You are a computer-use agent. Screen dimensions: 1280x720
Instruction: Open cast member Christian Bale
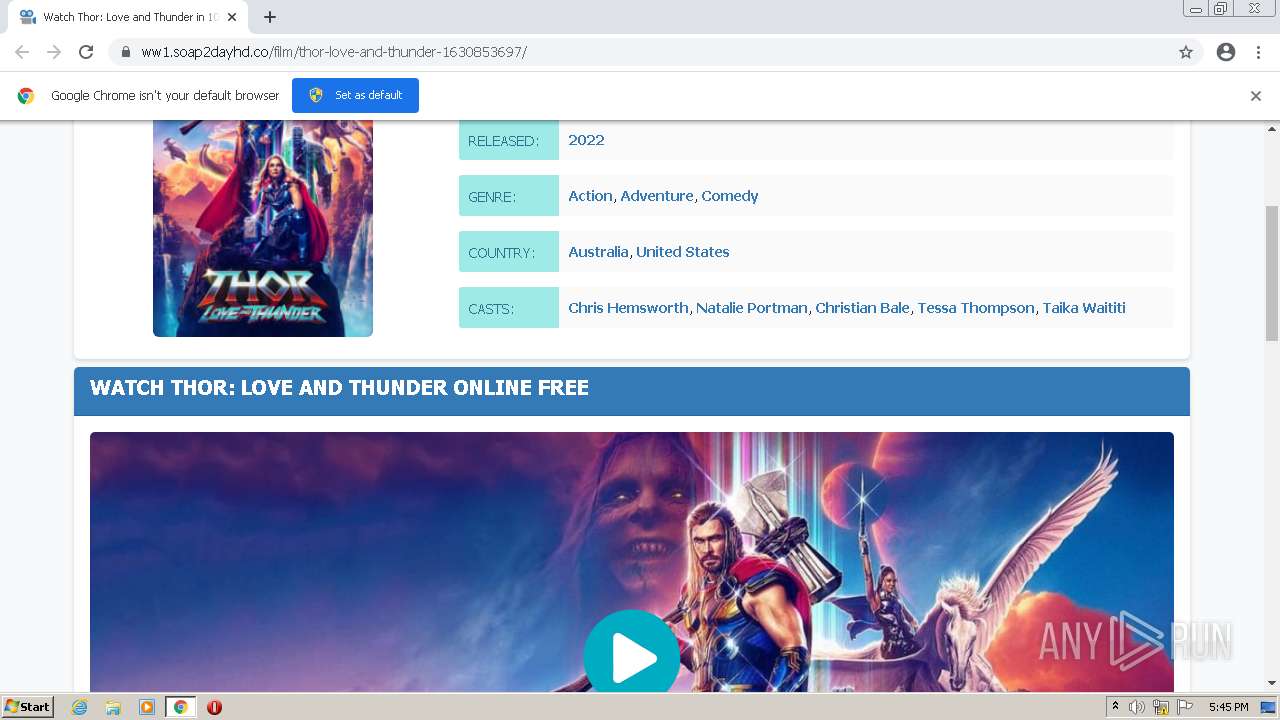863,308
